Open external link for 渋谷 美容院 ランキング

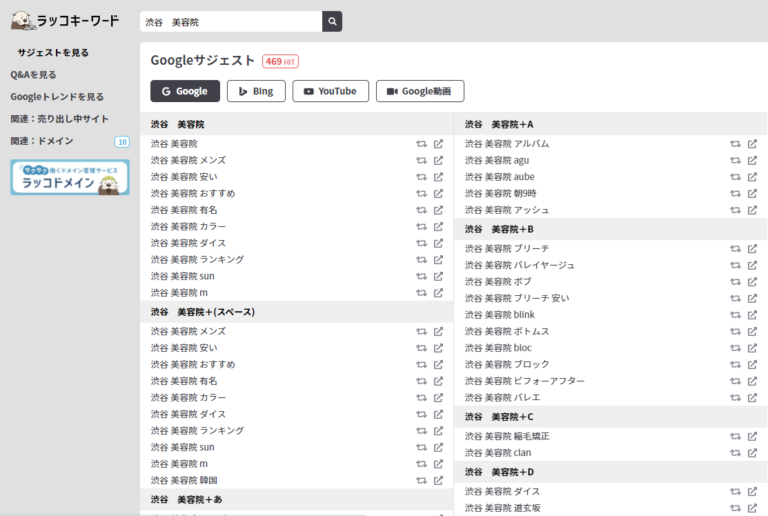(438, 259)
